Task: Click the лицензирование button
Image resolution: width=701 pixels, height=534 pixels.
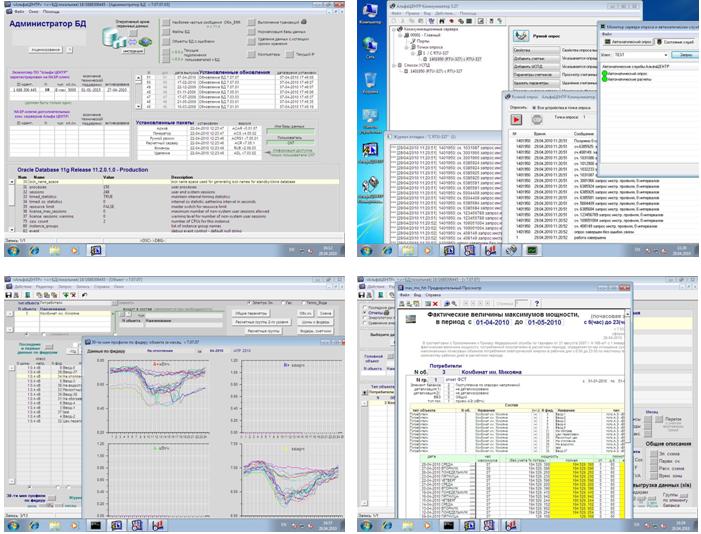Action: coord(45,50)
